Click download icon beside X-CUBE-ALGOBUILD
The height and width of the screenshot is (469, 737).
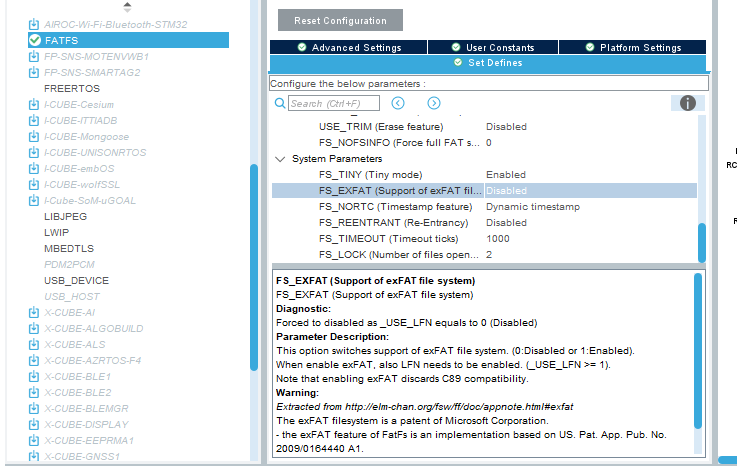coord(34,328)
